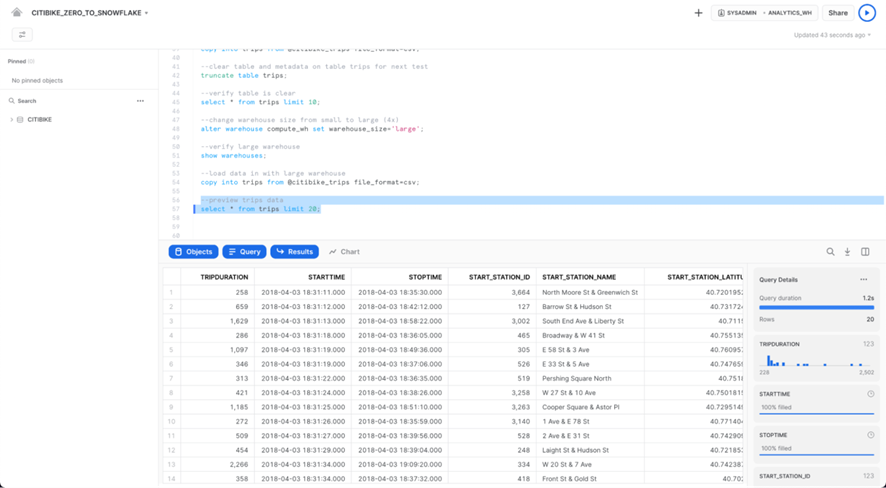Click the plus icon to add worksheet

(x=698, y=13)
